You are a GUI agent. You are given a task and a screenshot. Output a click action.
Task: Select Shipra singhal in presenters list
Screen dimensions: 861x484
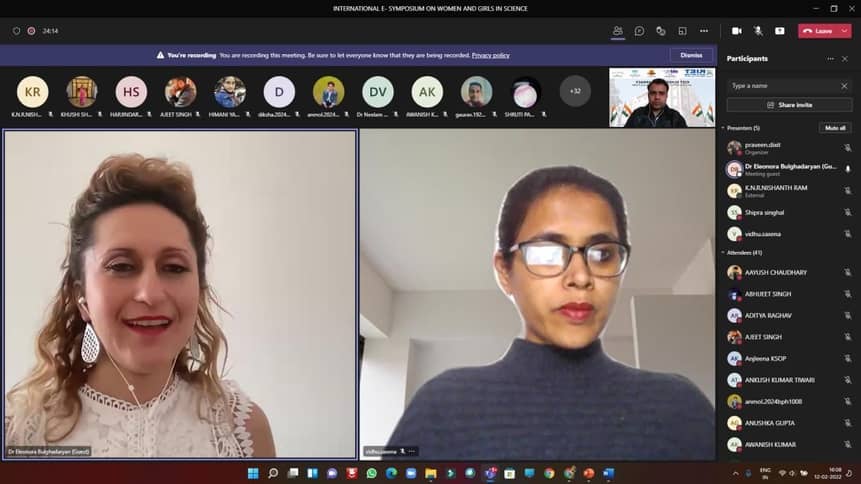(x=765, y=212)
